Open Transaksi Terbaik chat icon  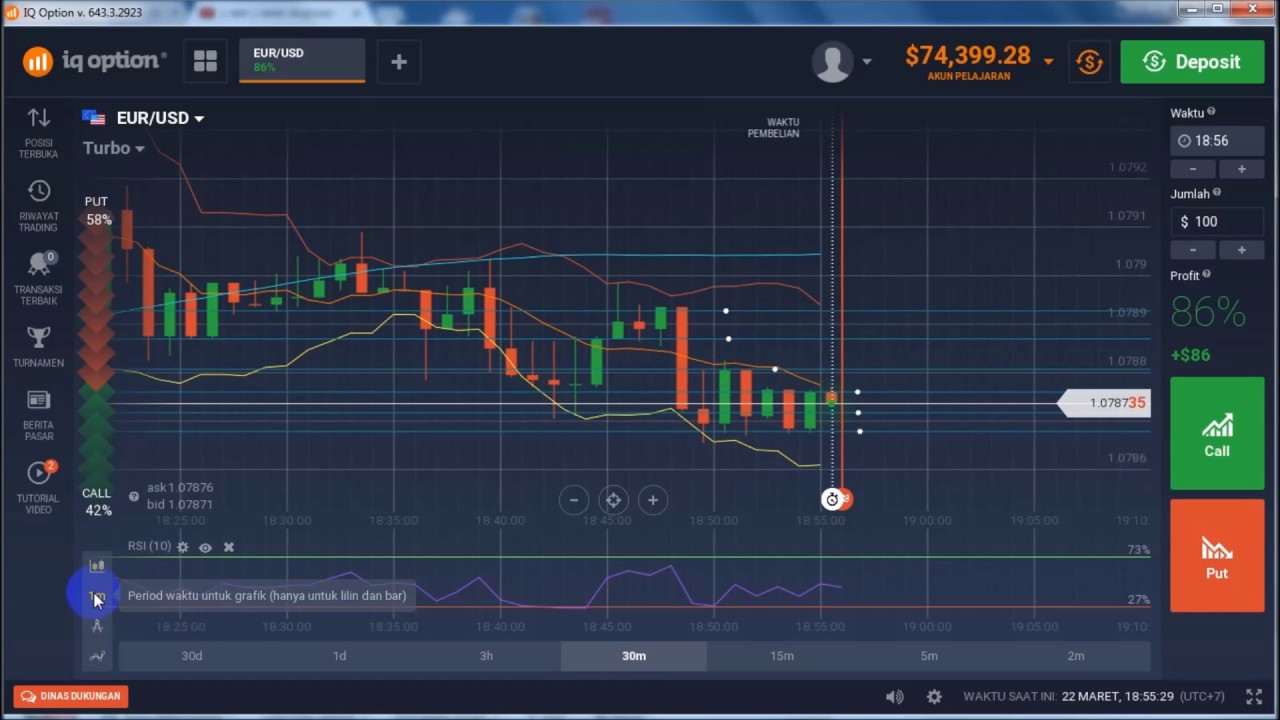point(38,279)
